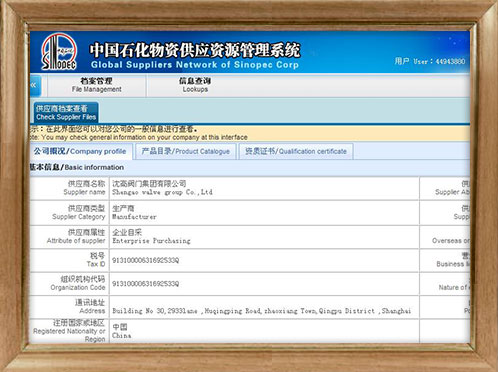
Task: Select the Organization Code value
Action: (x=146, y=284)
